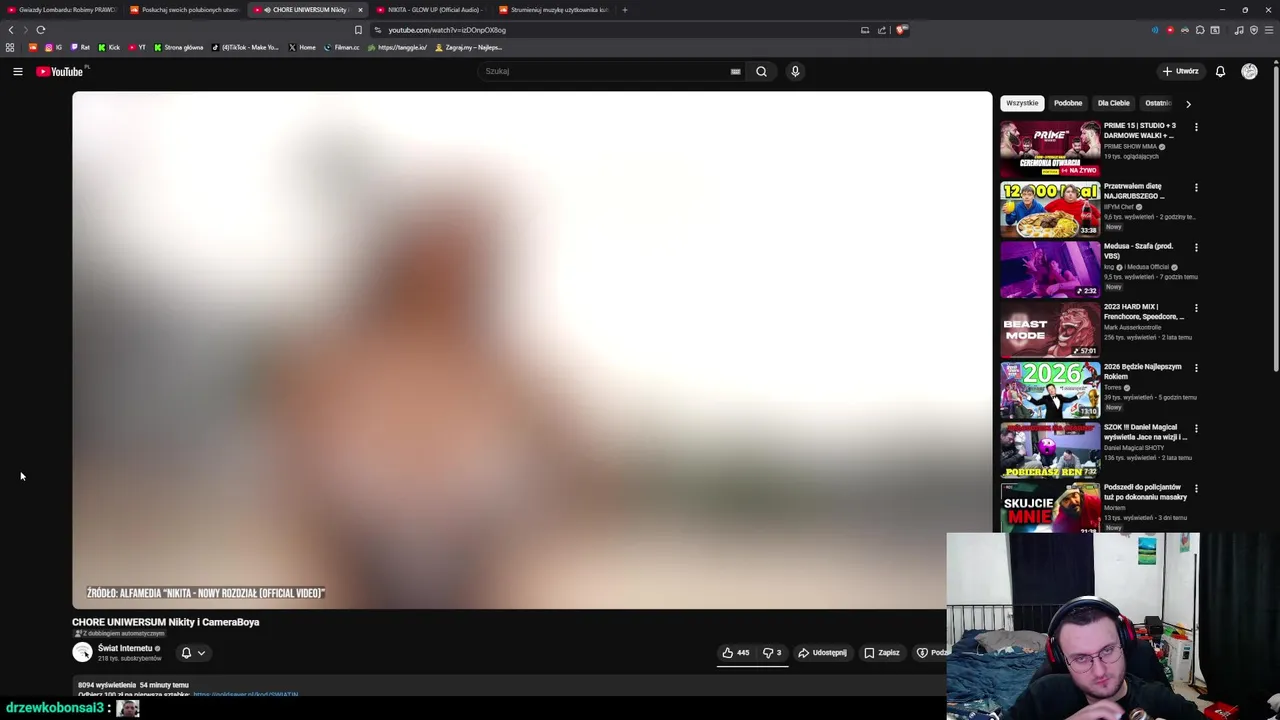The height and width of the screenshot is (720, 1280).
Task: Click the address bar URL
Action: pos(447,30)
